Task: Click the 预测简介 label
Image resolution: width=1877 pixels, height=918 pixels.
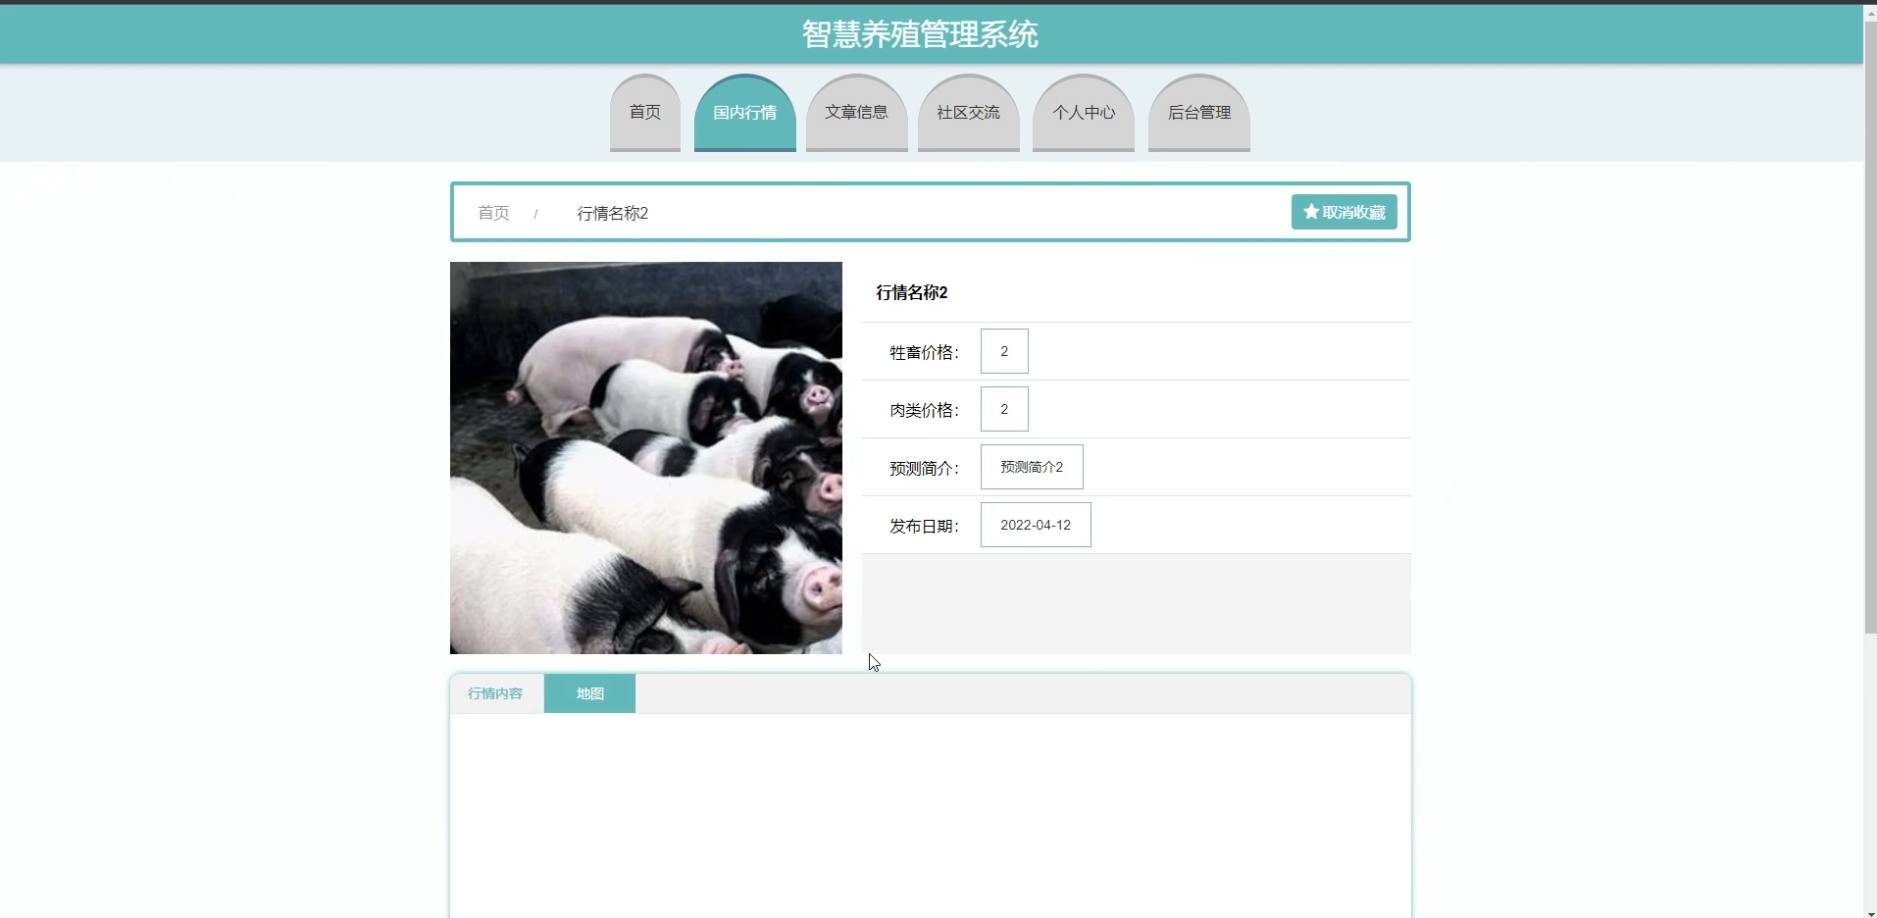Action: (924, 468)
